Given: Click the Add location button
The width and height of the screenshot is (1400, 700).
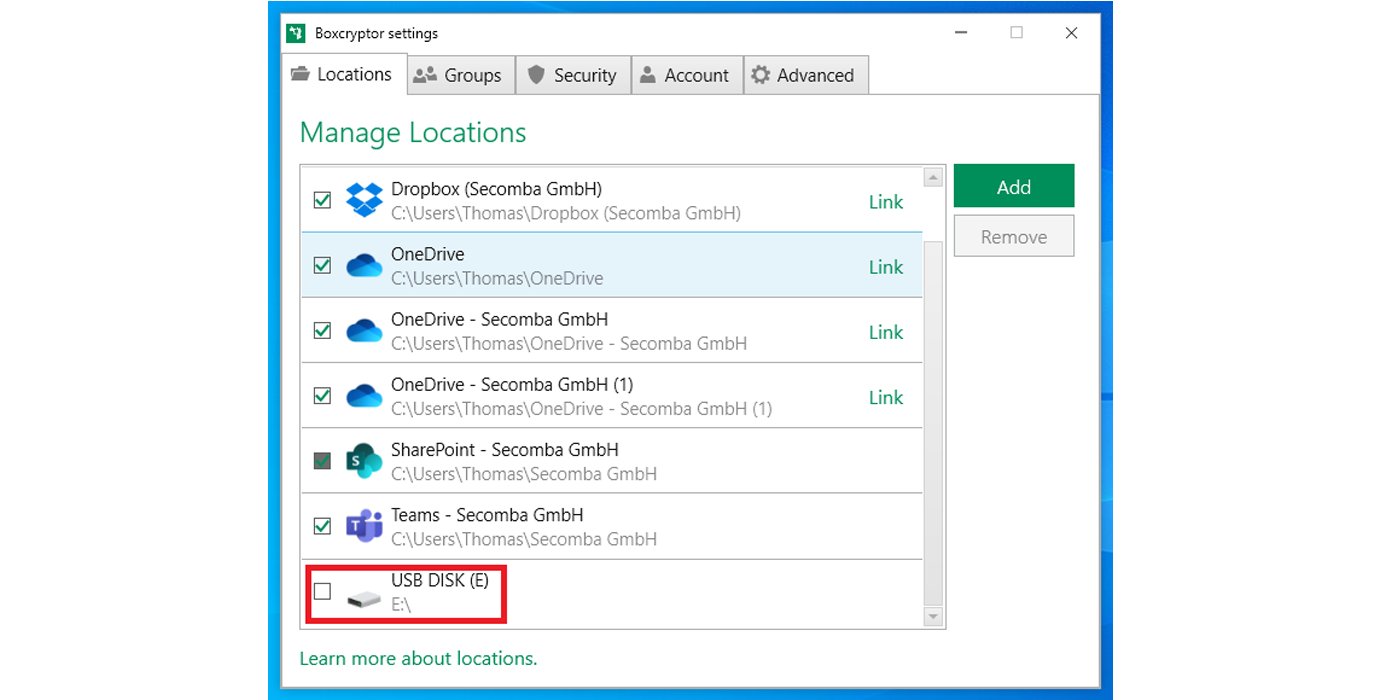Looking at the screenshot, I should click(x=1013, y=187).
